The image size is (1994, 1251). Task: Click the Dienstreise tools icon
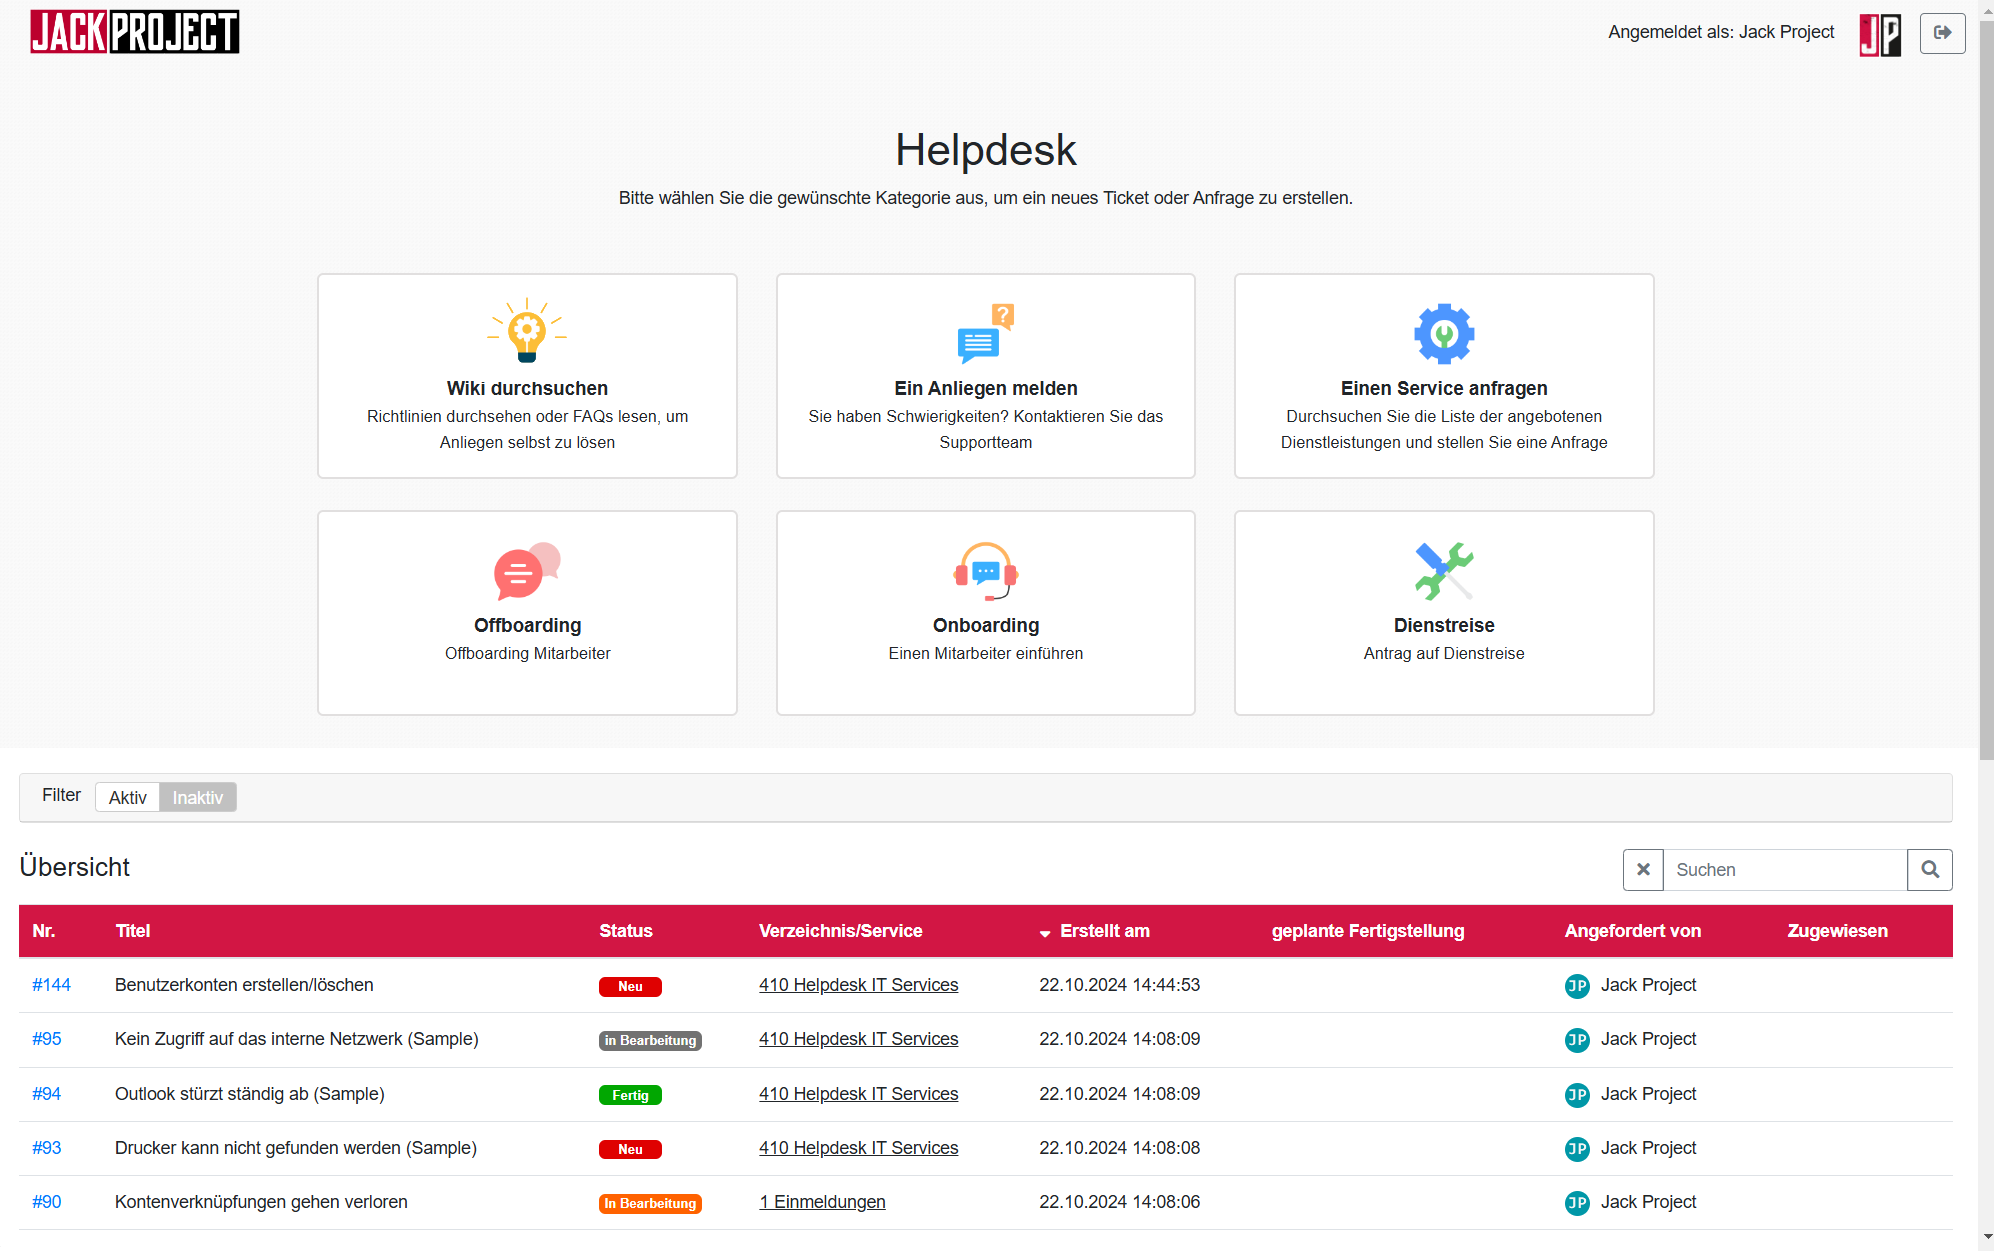pos(1444,571)
